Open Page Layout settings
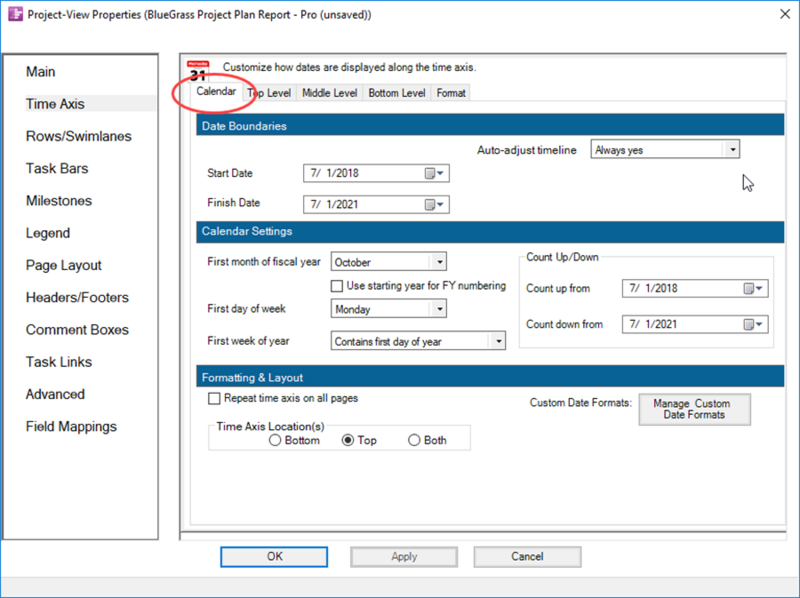Viewport: 800px width, 598px height. [x=64, y=265]
